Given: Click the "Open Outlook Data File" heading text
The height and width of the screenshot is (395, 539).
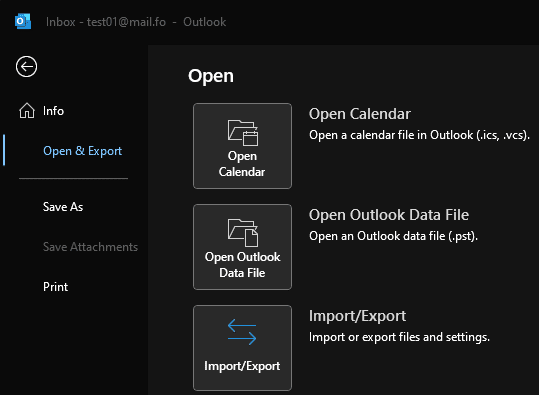Looking at the screenshot, I should pyautogui.click(x=389, y=215).
